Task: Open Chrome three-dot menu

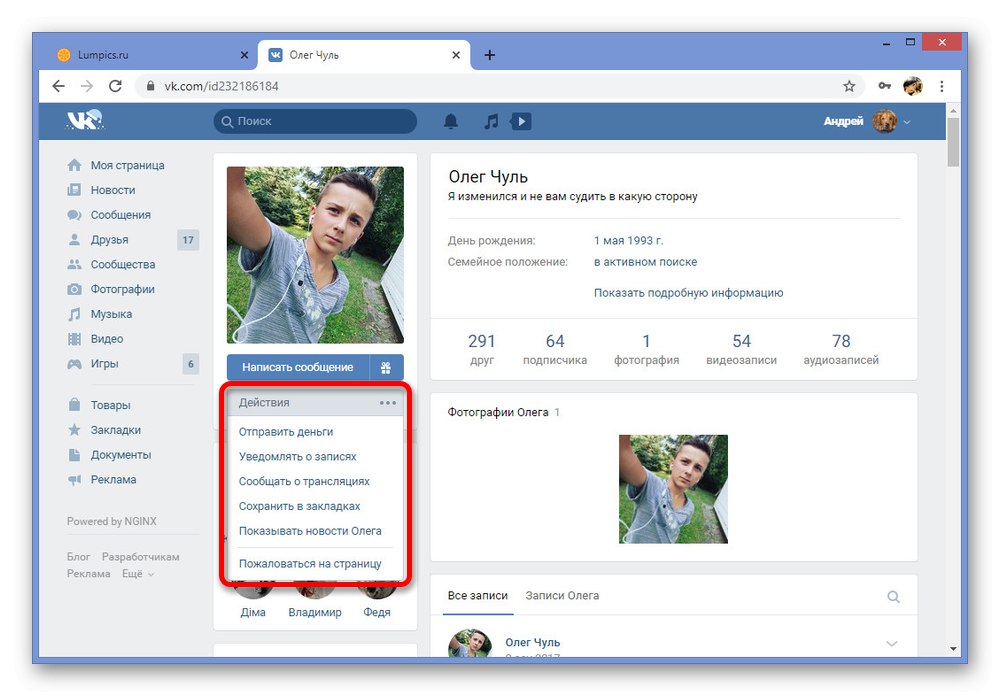Action: tap(942, 86)
